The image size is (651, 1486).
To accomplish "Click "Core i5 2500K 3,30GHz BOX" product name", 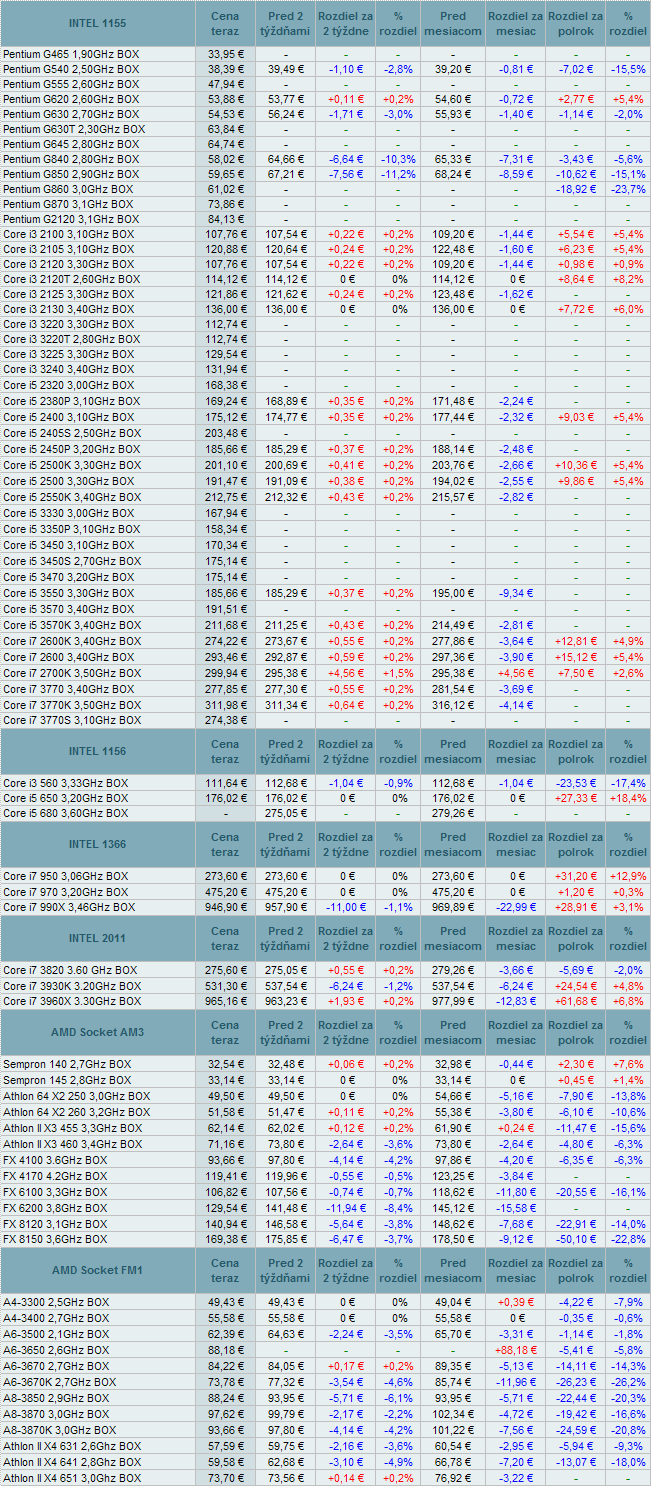I will 71,465.
